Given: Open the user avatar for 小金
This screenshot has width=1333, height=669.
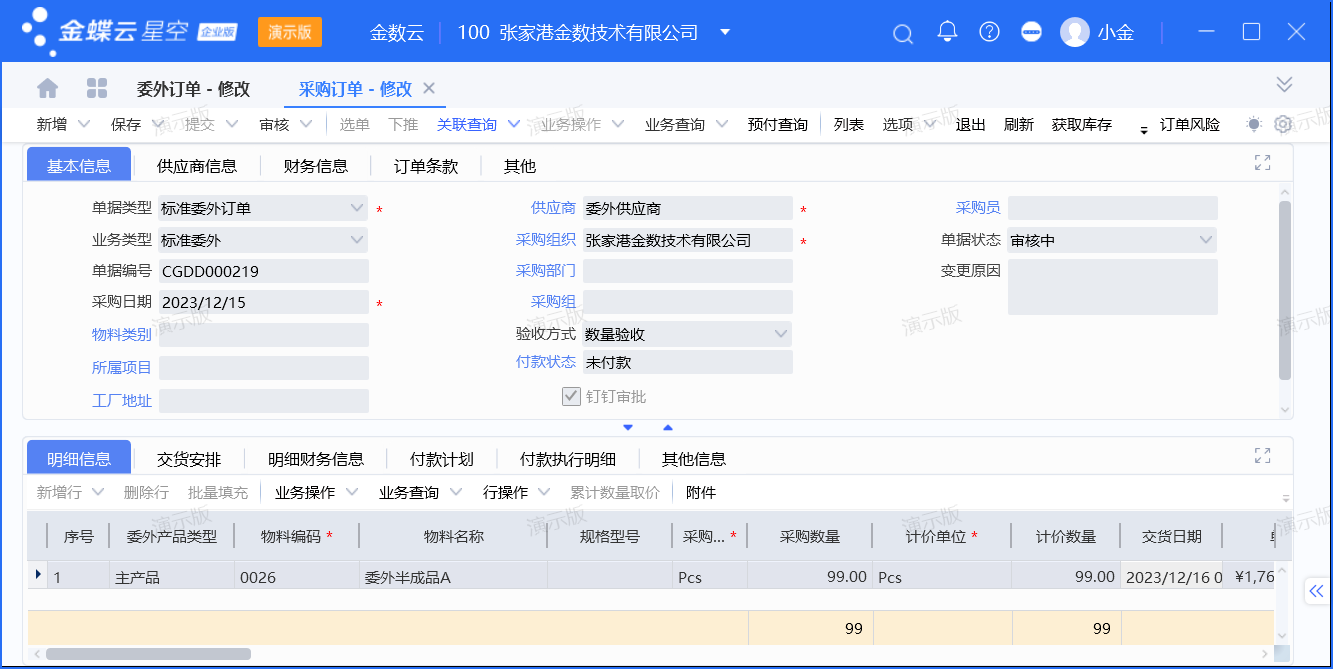Looking at the screenshot, I should point(1075,32).
